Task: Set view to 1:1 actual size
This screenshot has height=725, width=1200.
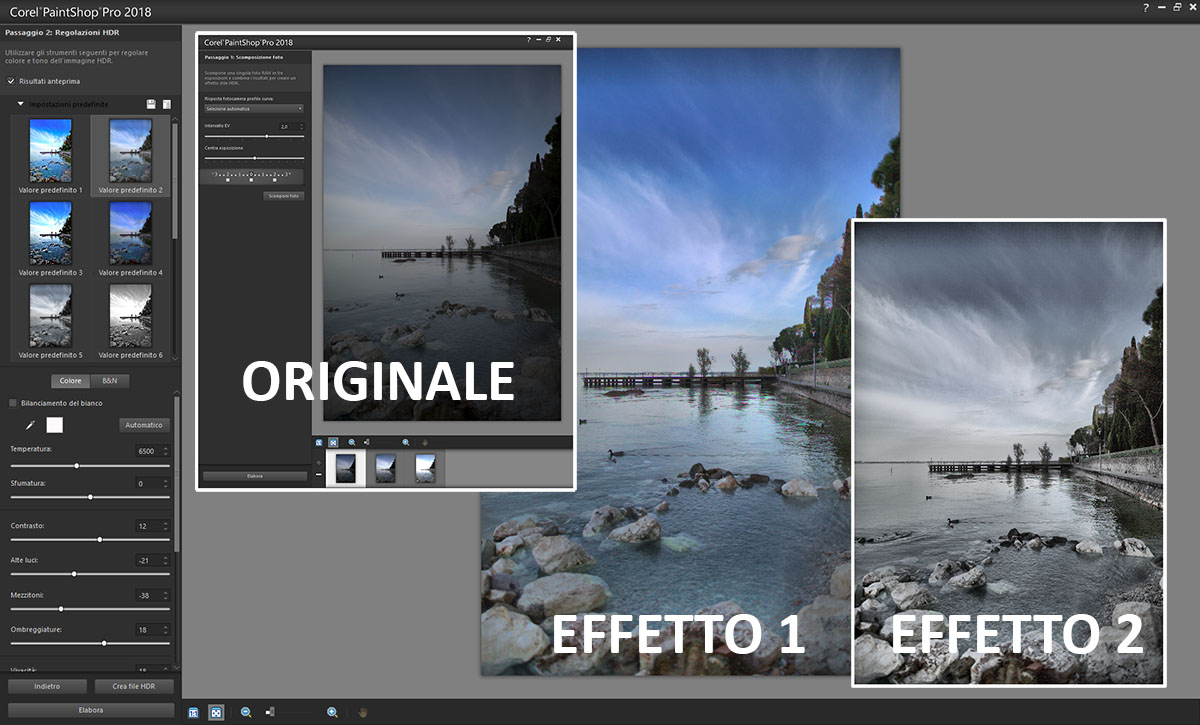Action: [x=194, y=713]
